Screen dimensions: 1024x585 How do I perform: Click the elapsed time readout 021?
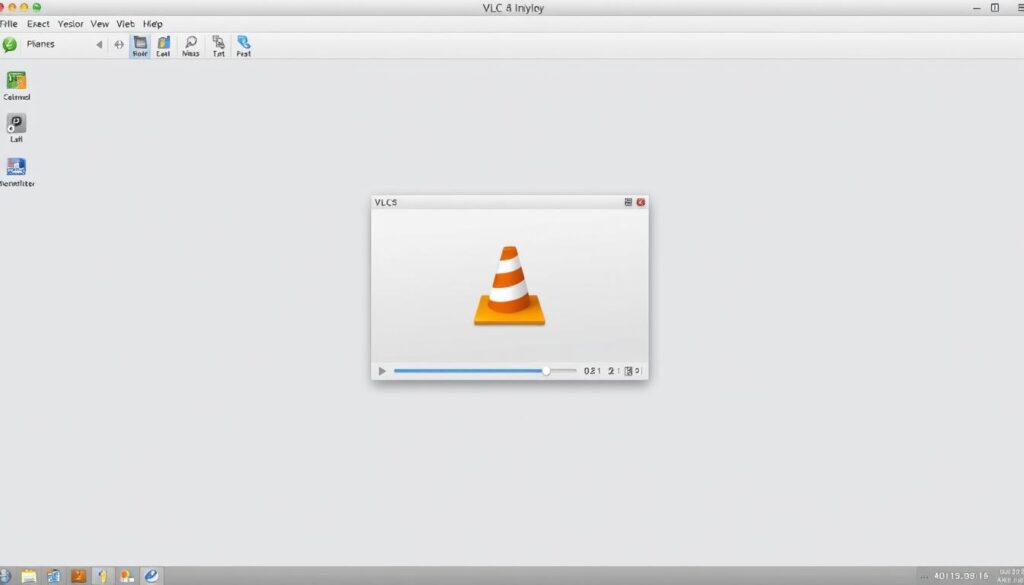592,371
